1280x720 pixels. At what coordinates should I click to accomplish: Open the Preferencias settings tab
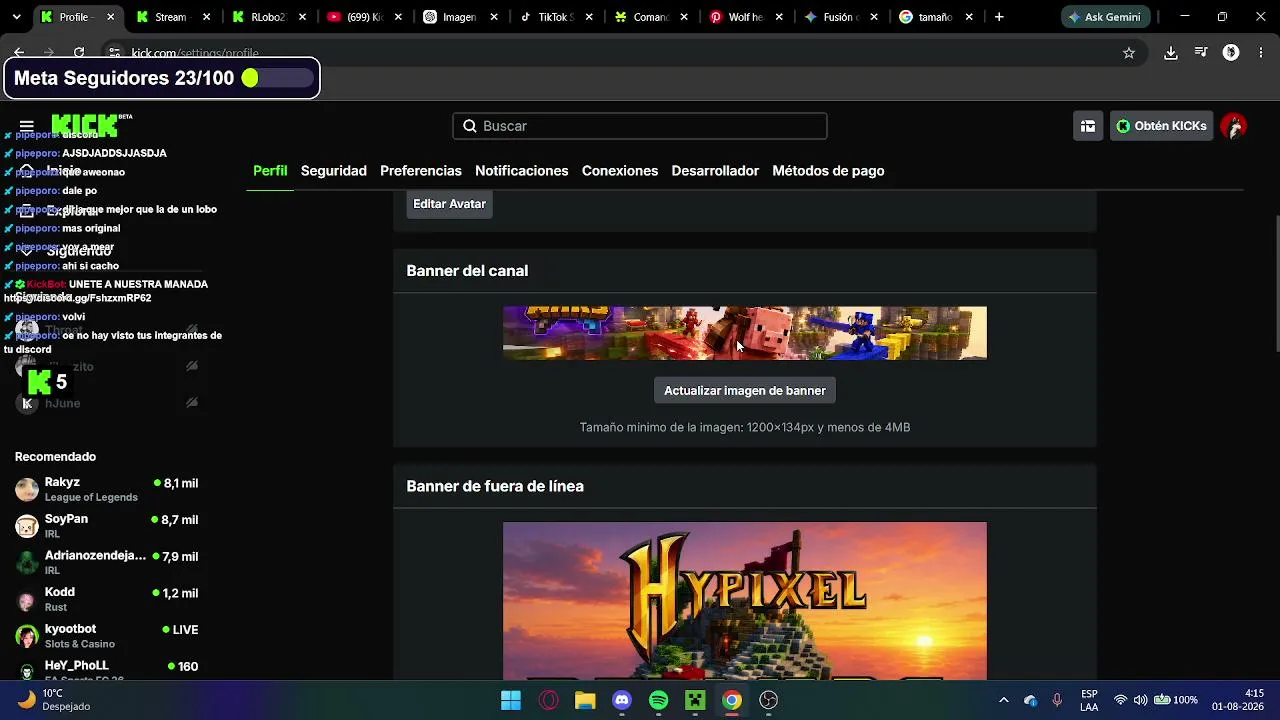click(x=421, y=171)
